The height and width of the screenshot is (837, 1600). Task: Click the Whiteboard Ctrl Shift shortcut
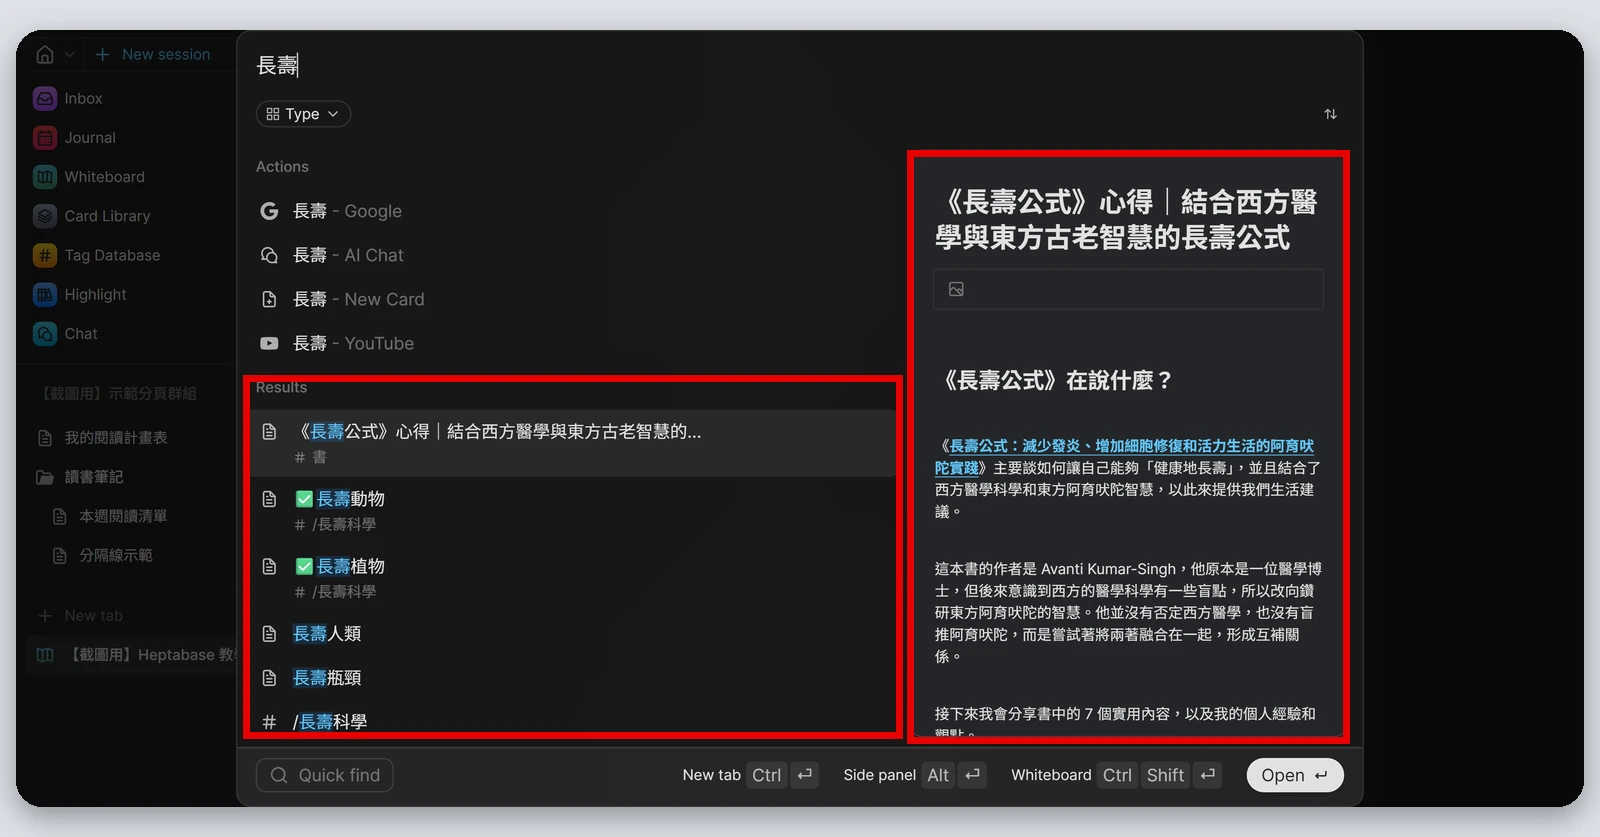tap(1116, 775)
